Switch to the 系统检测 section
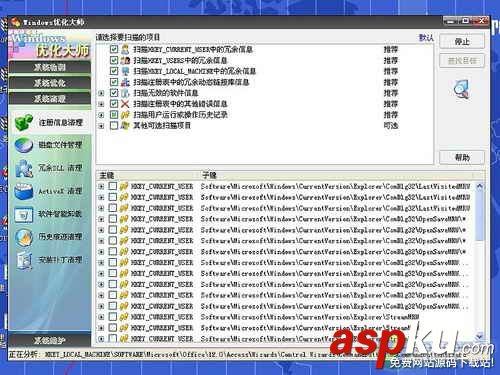 pyautogui.click(x=50, y=67)
